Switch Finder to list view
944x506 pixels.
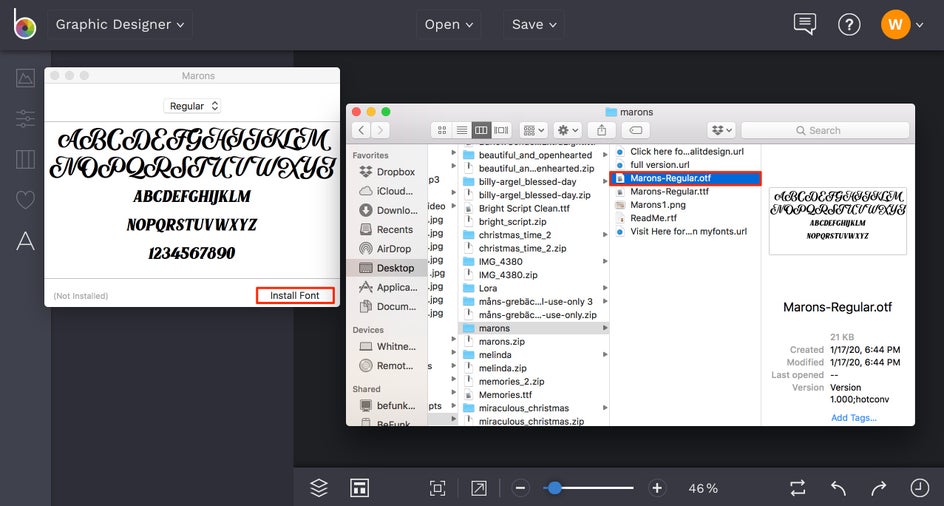(462, 130)
